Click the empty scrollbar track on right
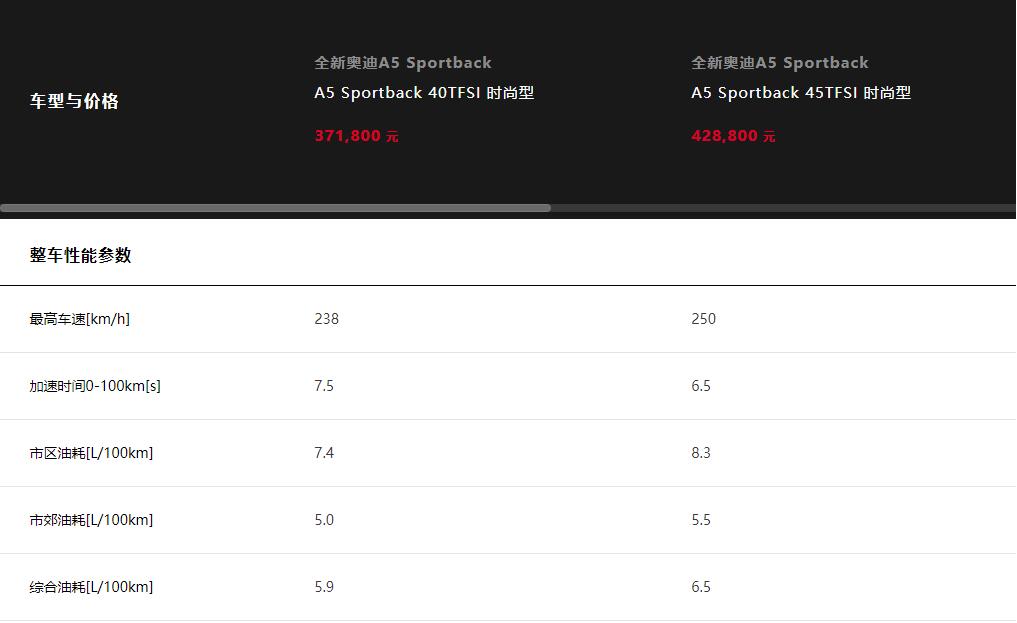Screen dimensions: 1017x623 [783, 208]
